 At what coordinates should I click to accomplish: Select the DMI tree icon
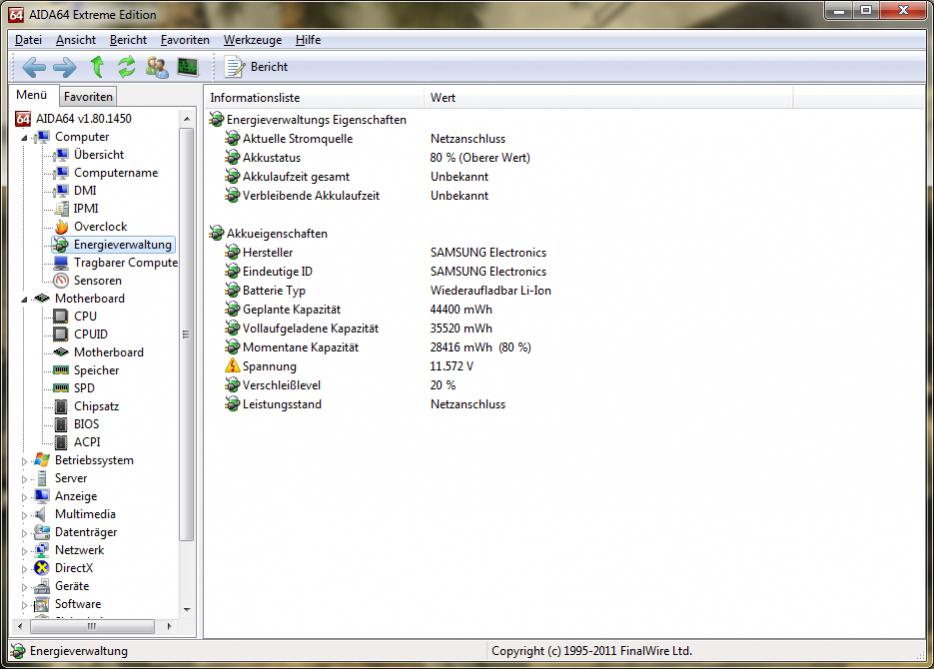(x=61, y=191)
